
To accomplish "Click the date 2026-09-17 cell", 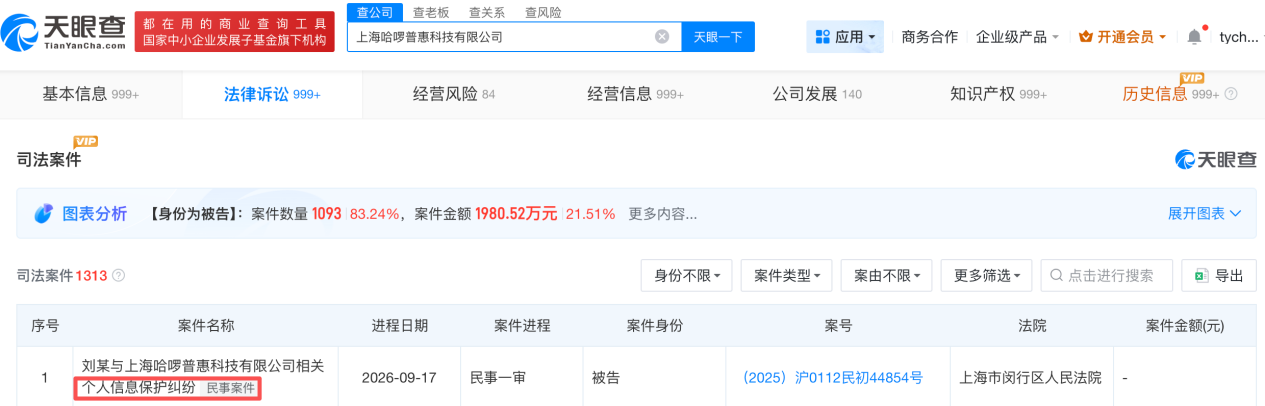I will pyautogui.click(x=400, y=378).
